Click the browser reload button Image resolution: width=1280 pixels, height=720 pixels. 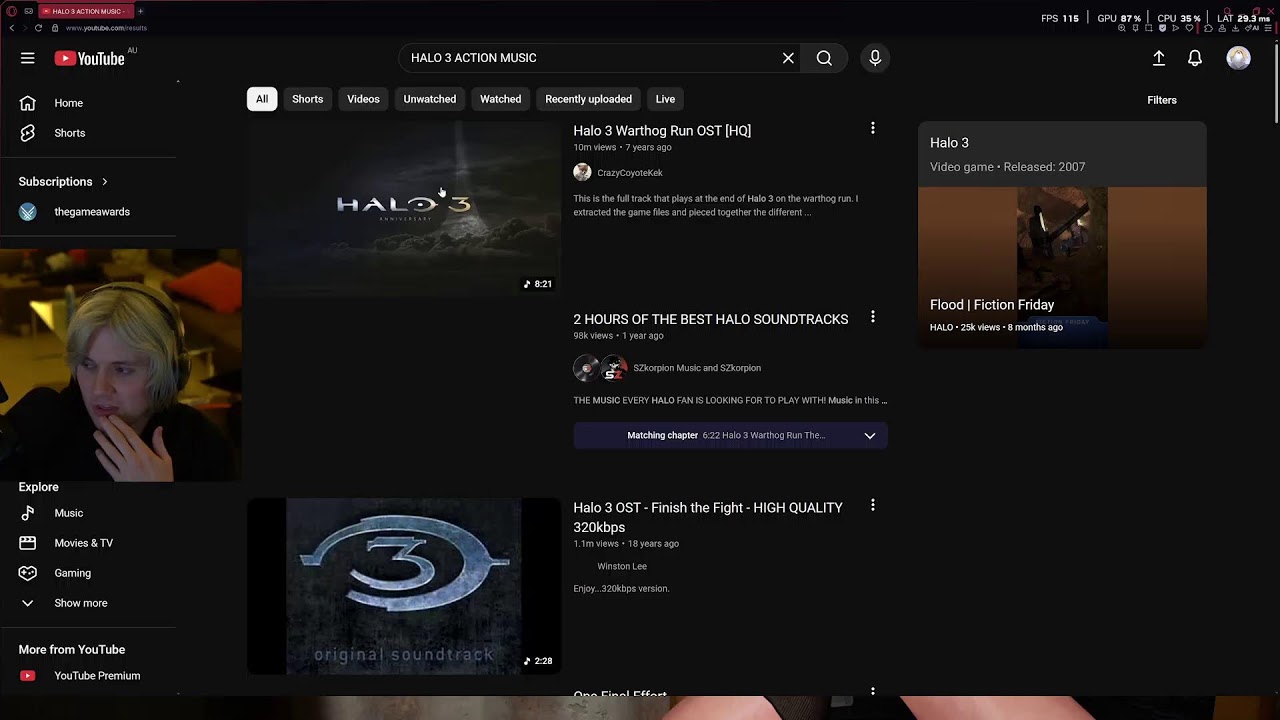38,28
